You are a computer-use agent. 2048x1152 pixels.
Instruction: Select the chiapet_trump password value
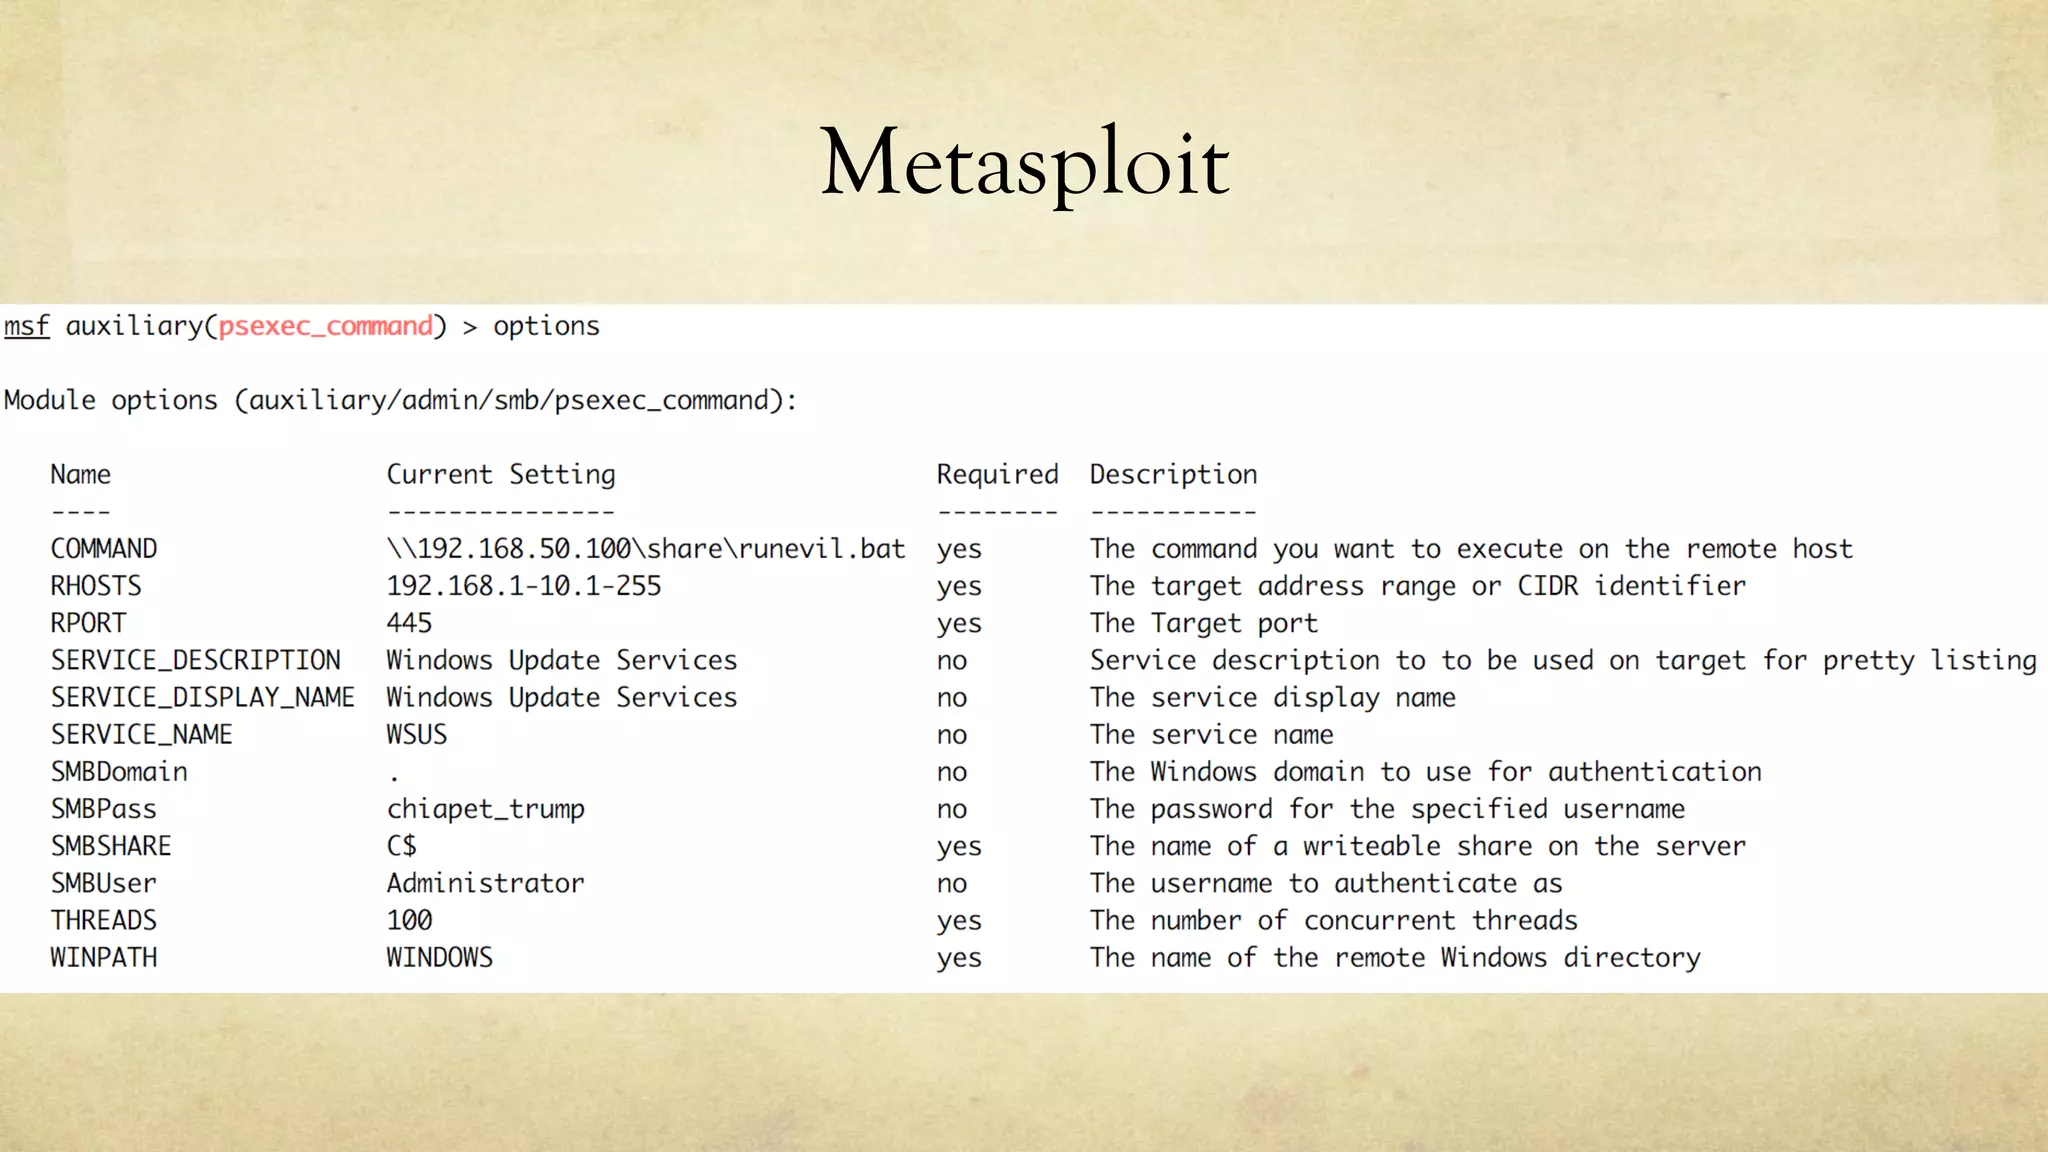(486, 809)
